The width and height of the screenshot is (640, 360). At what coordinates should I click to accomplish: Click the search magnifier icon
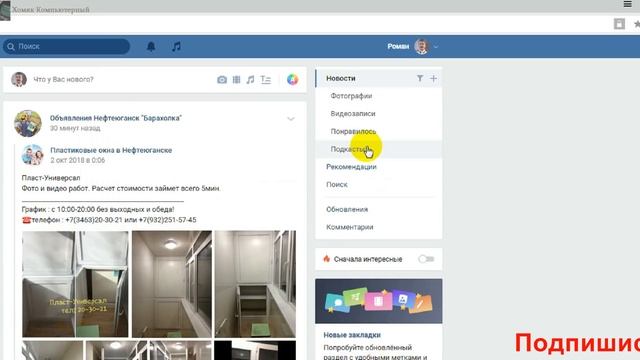click(11, 47)
